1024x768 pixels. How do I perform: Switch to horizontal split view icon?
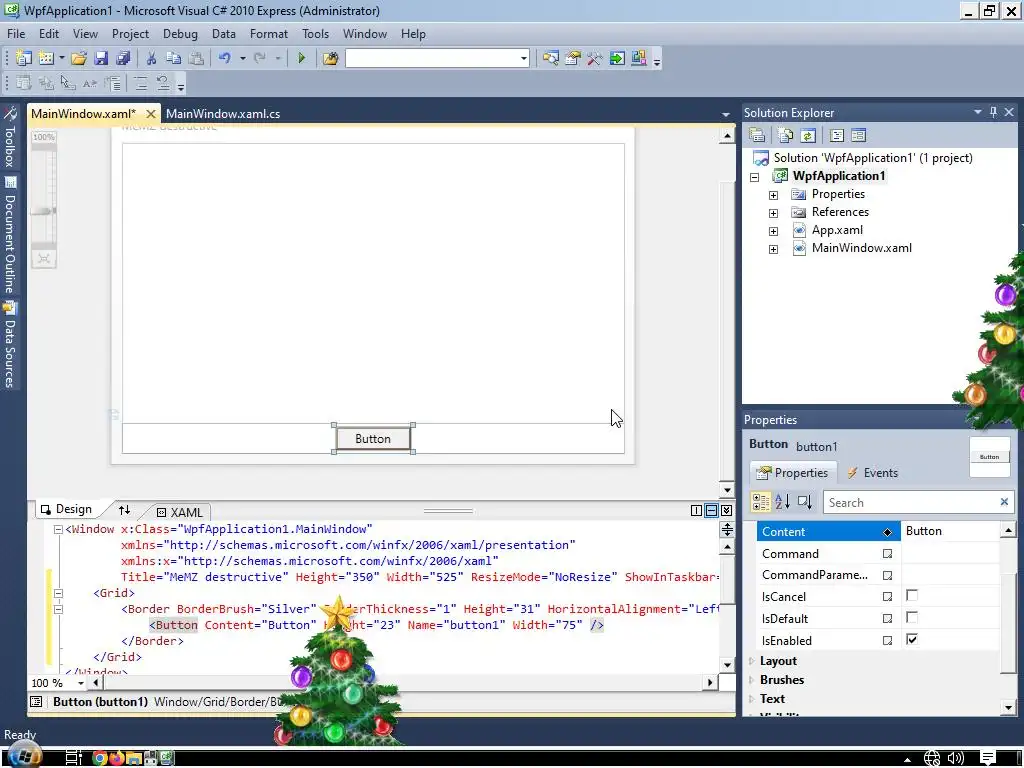[x=711, y=510]
